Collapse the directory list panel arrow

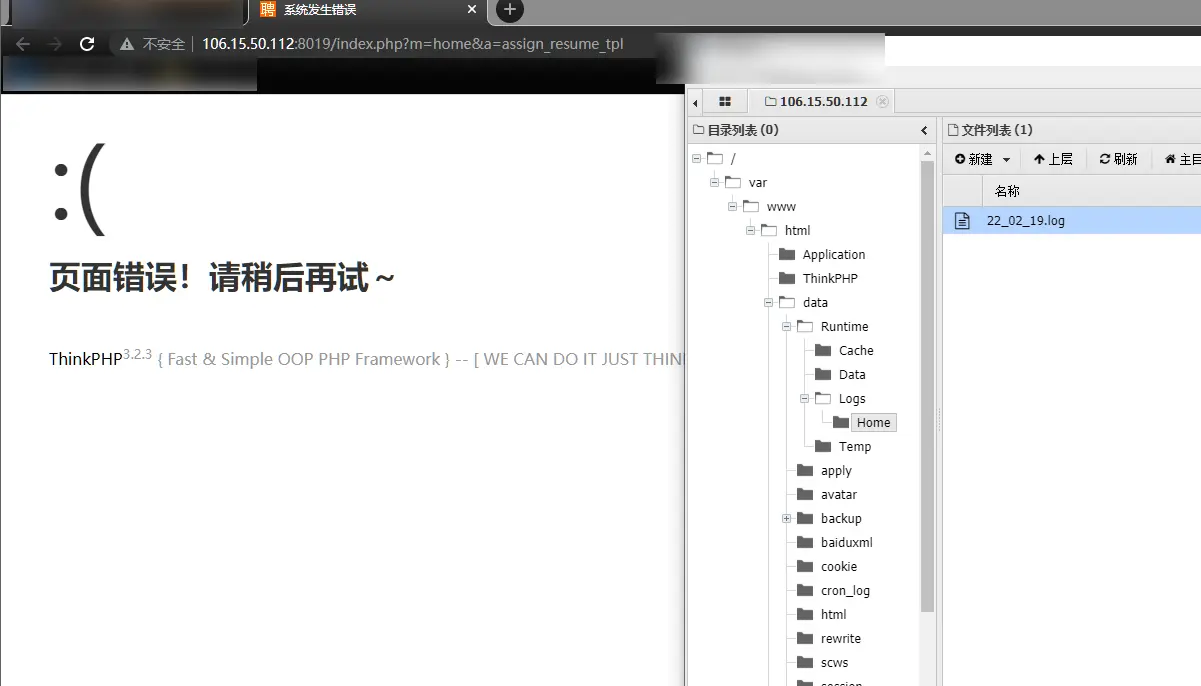tap(924, 131)
